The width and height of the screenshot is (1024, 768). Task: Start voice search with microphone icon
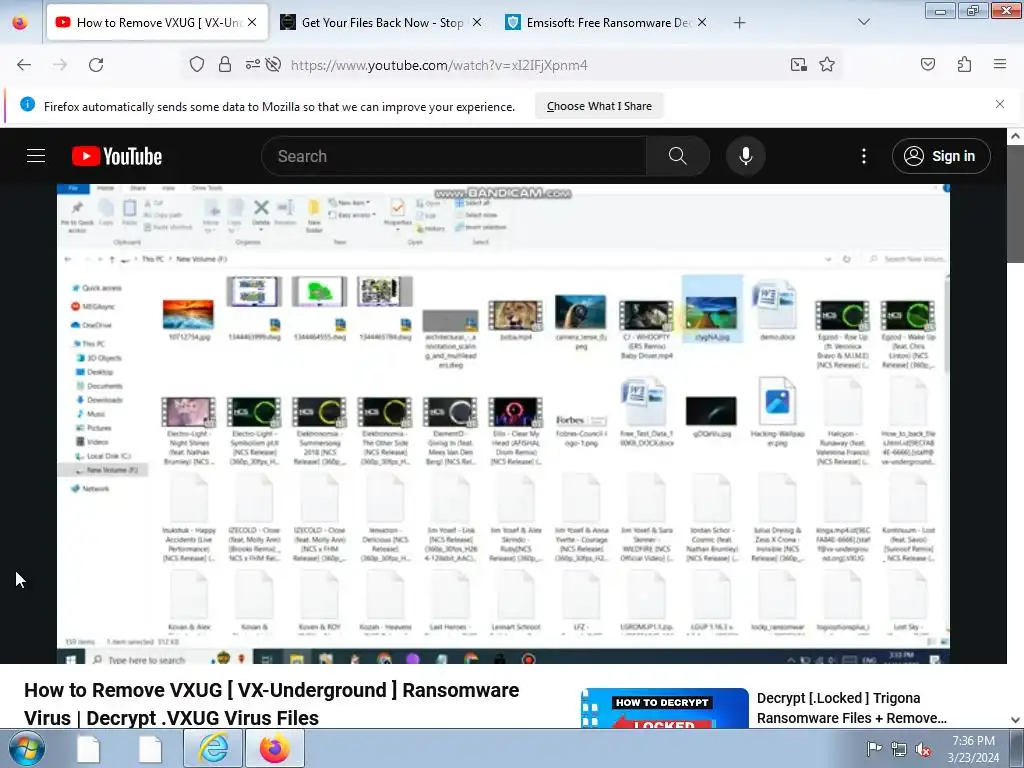746,156
